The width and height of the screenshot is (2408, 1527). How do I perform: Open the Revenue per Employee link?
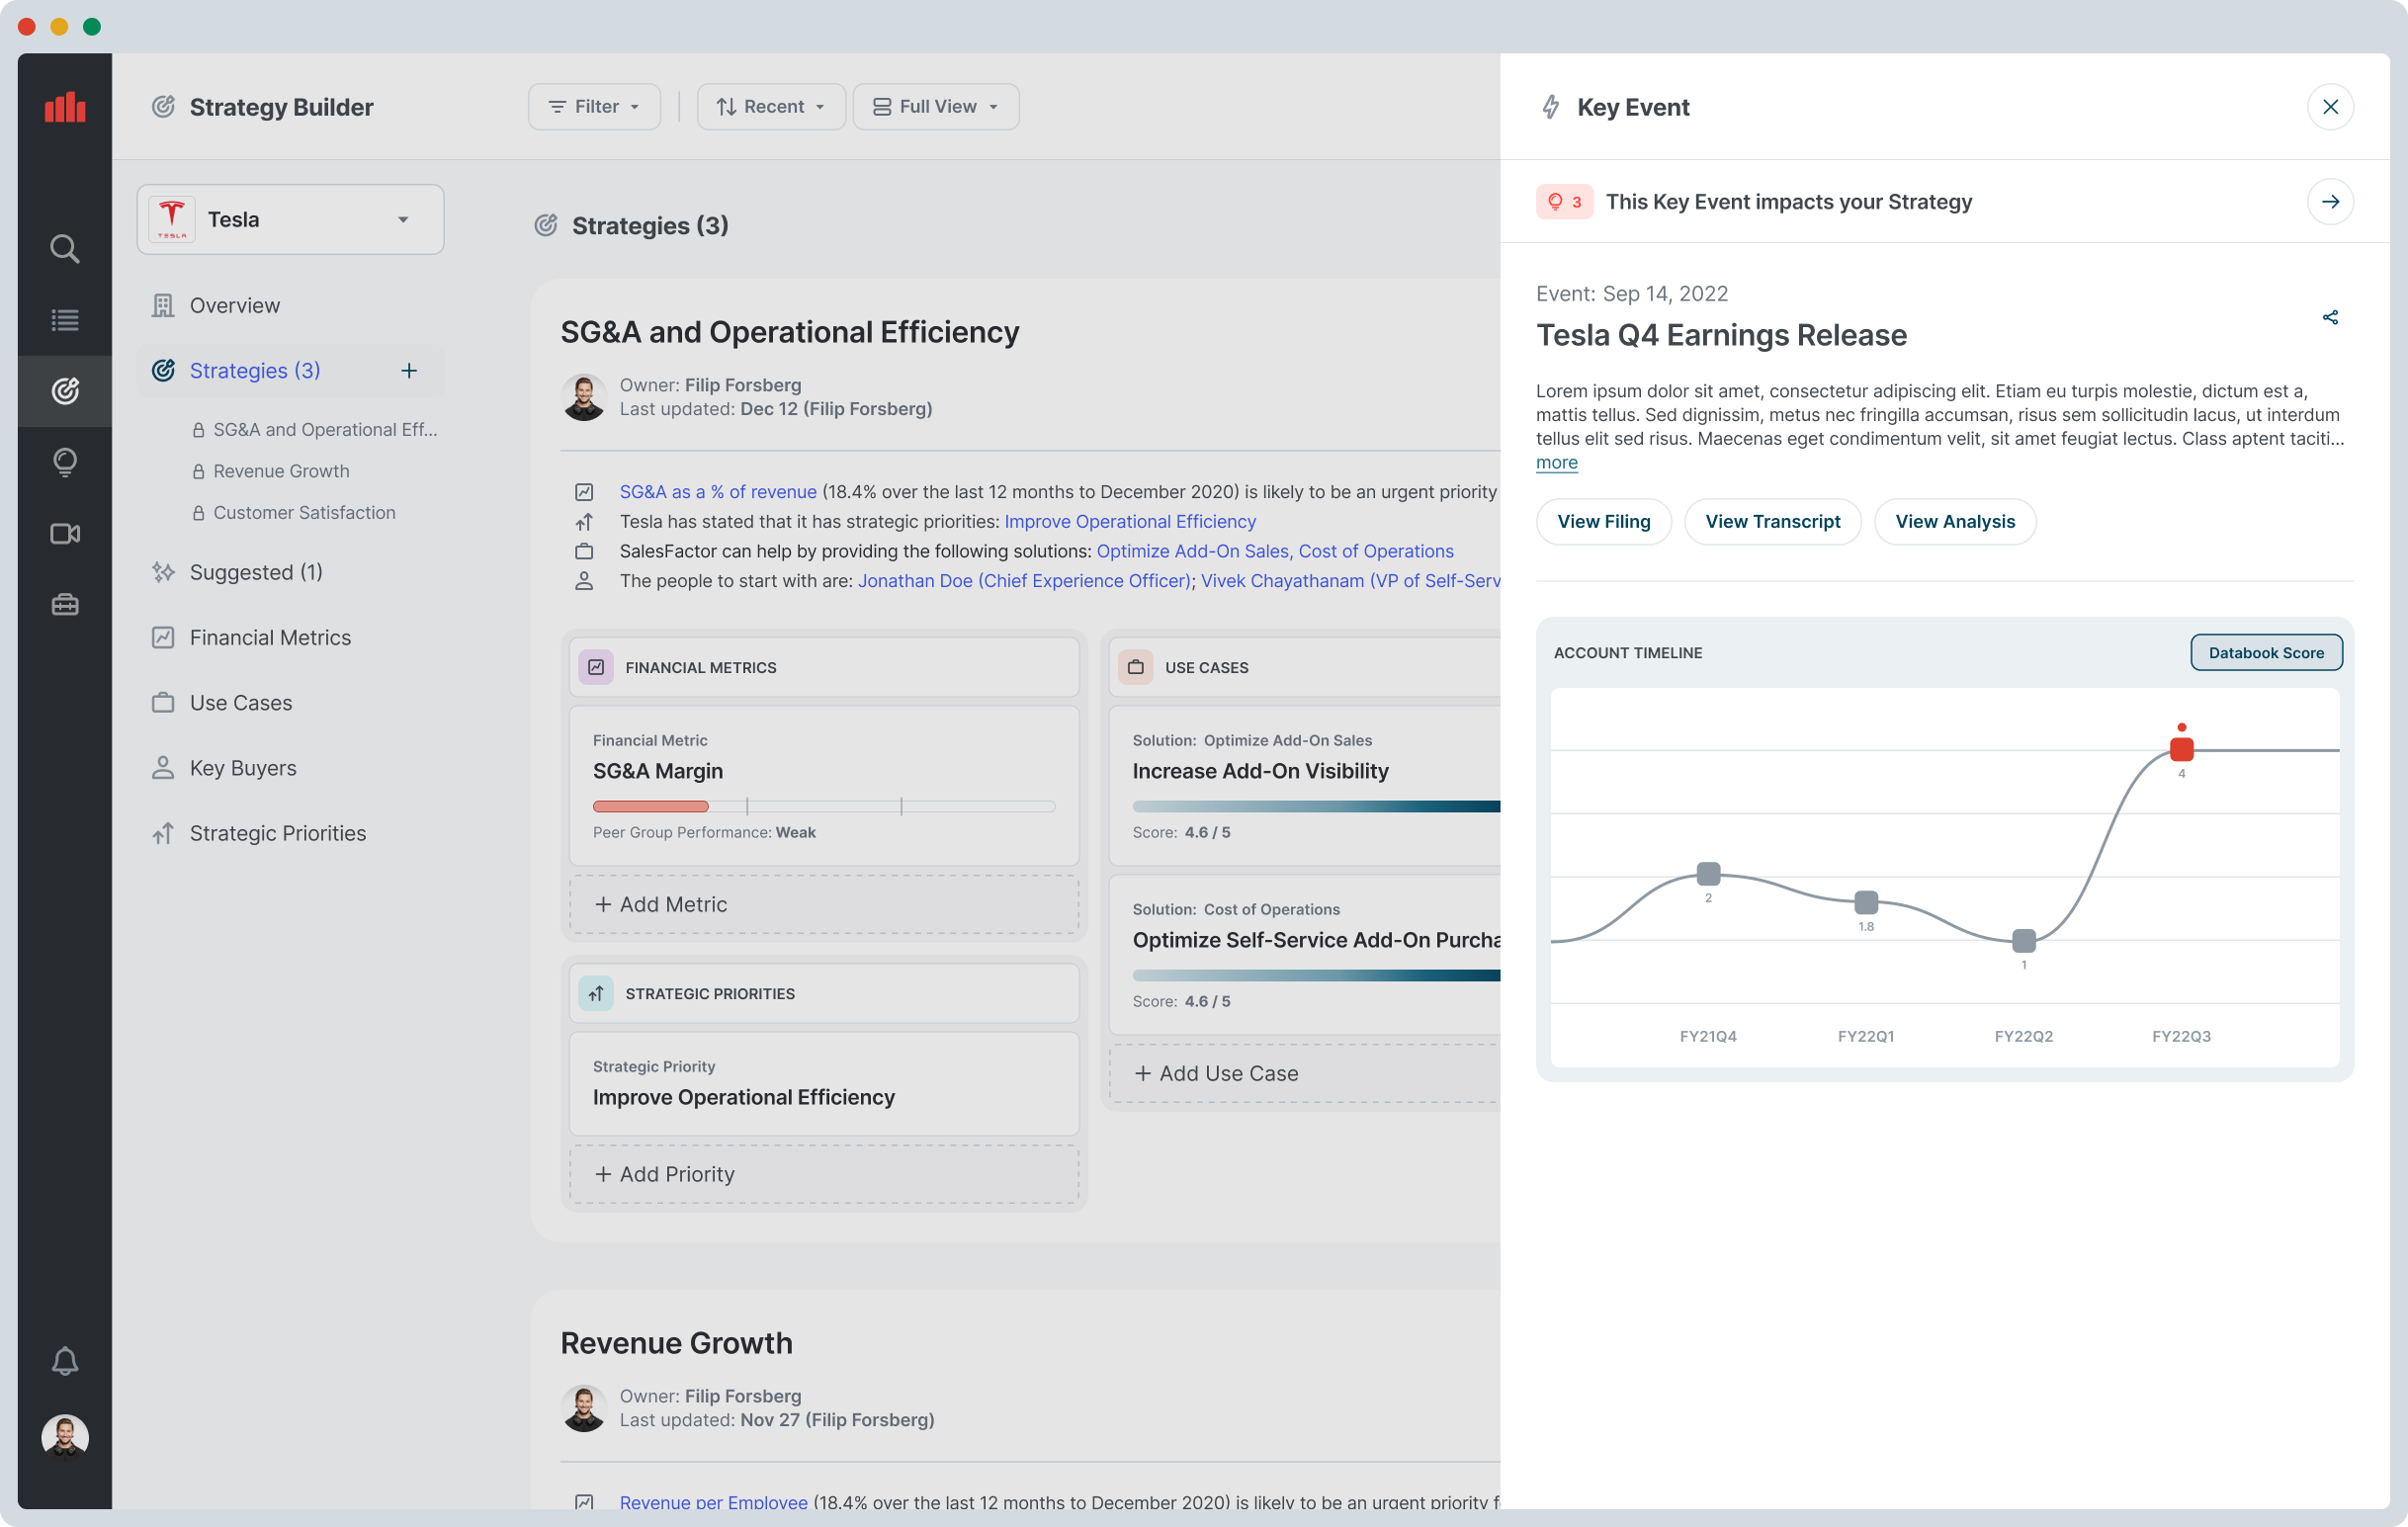(x=713, y=1502)
